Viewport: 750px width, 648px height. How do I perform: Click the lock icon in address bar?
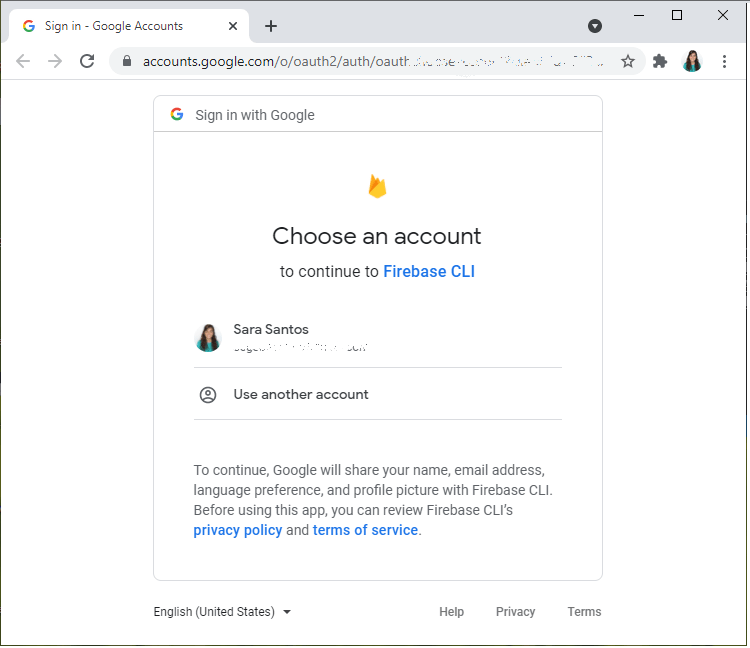pyautogui.click(x=126, y=61)
